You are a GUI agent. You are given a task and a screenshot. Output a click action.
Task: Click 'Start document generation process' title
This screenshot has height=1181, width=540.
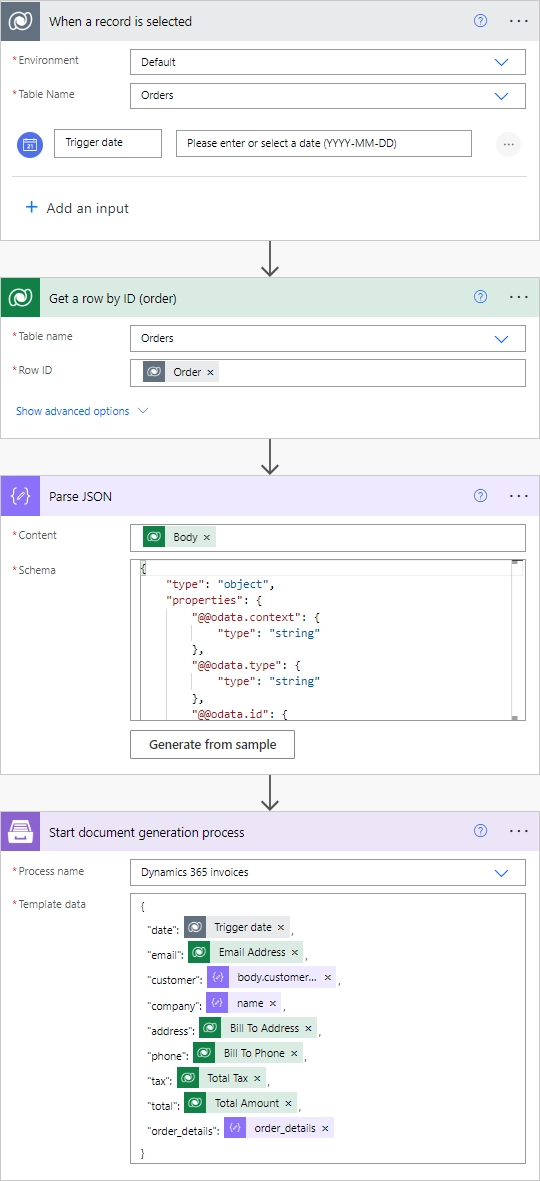click(x=147, y=832)
